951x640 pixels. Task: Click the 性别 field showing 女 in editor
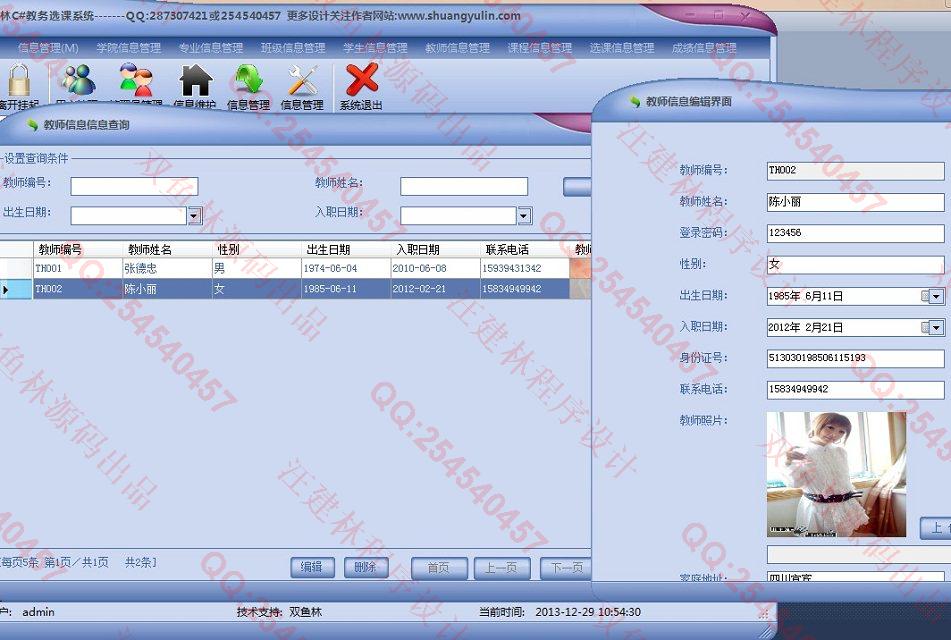pyautogui.click(x=855, y=264)
